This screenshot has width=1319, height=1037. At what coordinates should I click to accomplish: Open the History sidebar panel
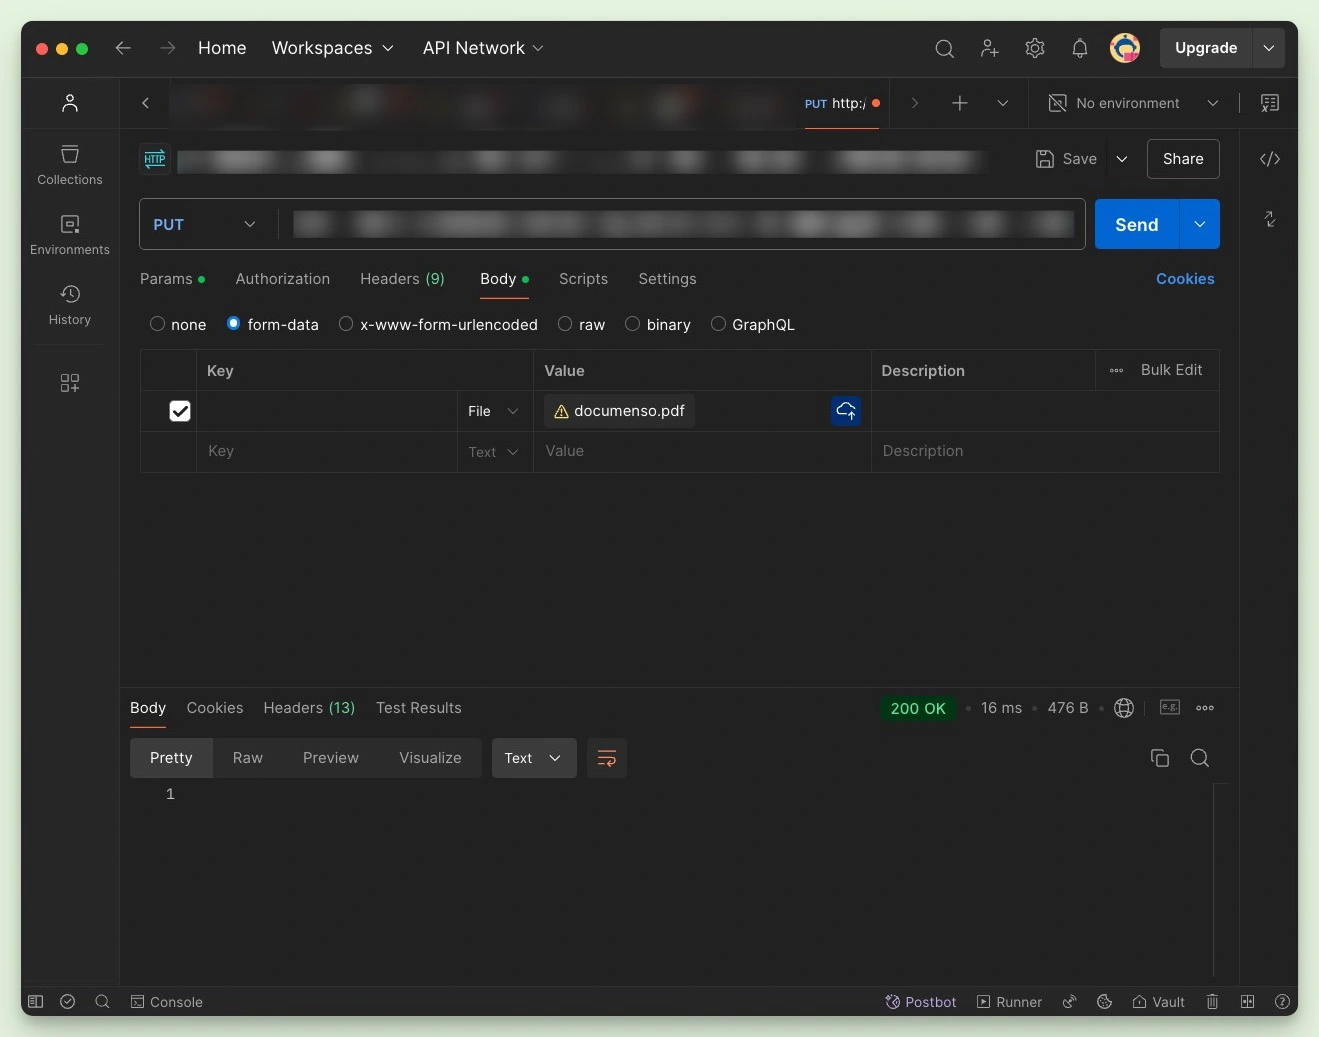pos(70,304)
